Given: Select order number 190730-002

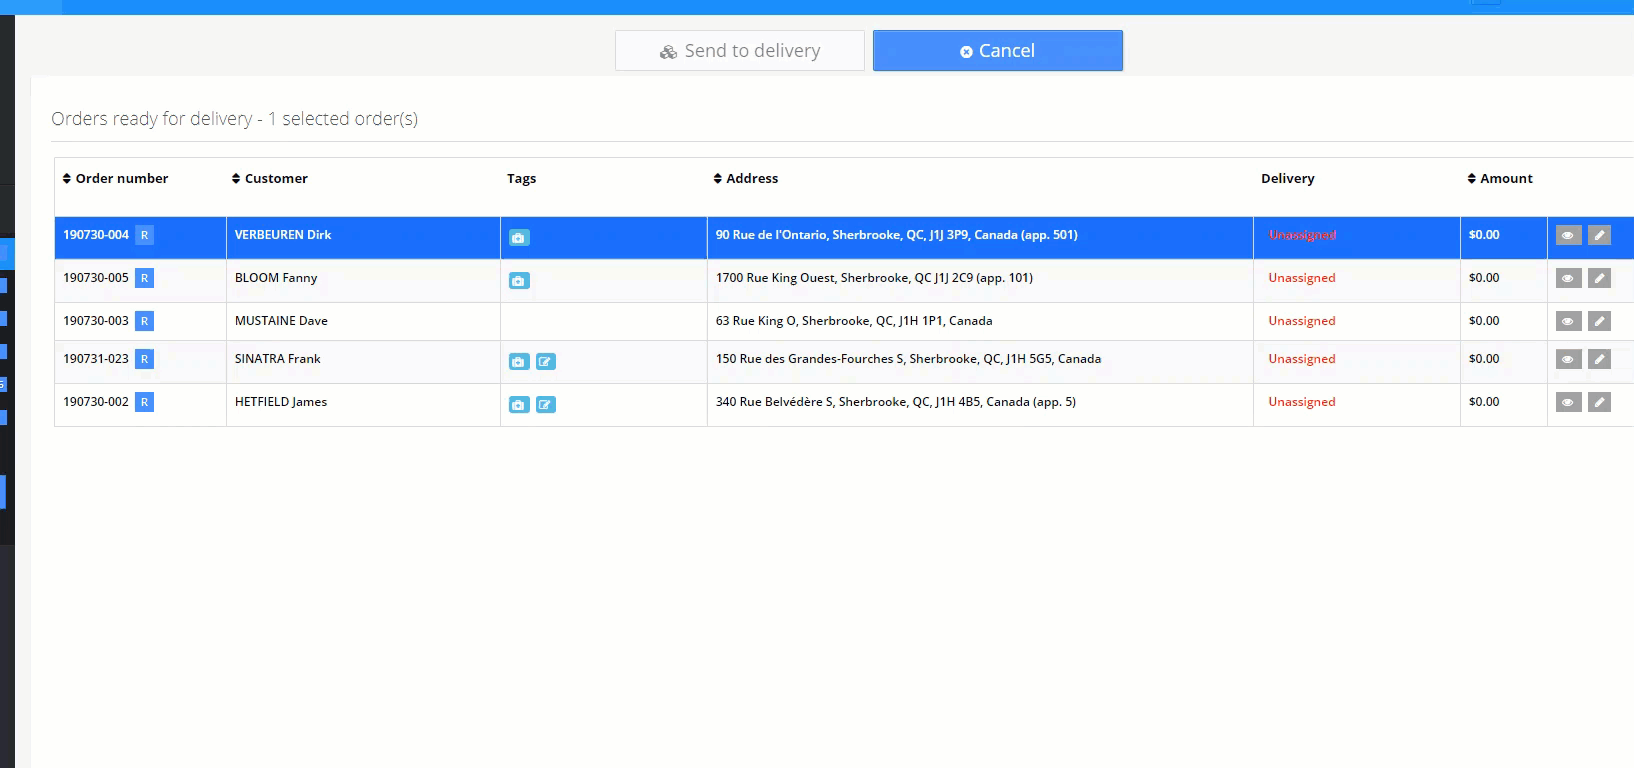Looking at the screenshot, I should 96,402.
